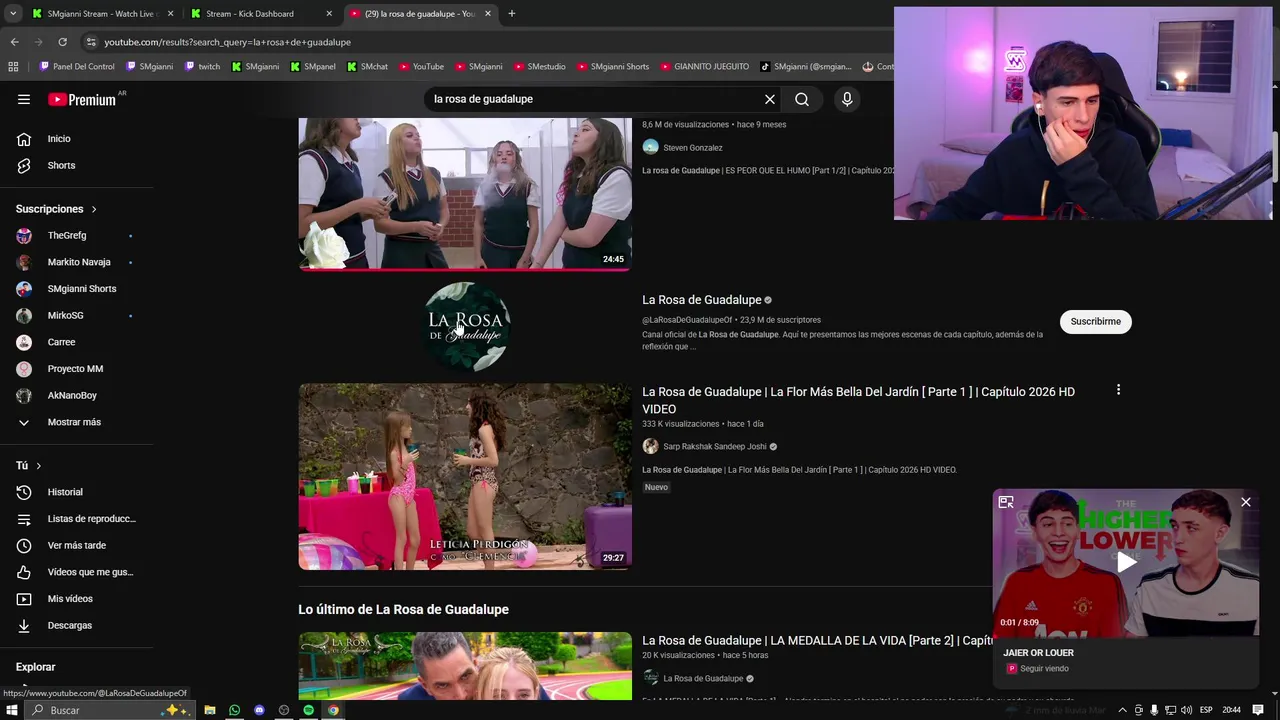Open Listas de reproducción in sidebar
The height and width of the screenshot is (720, 1280).
tap(76, 519)
